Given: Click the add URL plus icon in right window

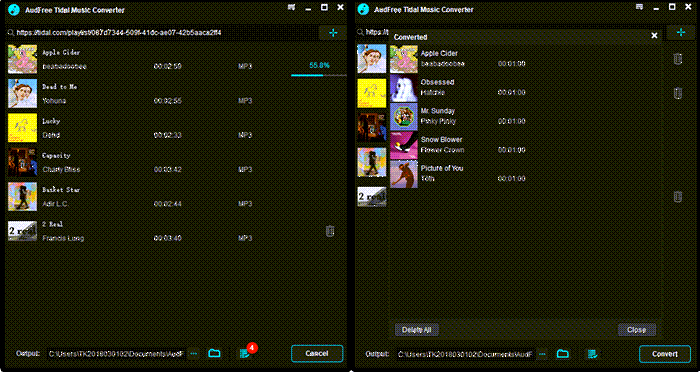Looking at the screenshot, I should [x=680, y=33].
